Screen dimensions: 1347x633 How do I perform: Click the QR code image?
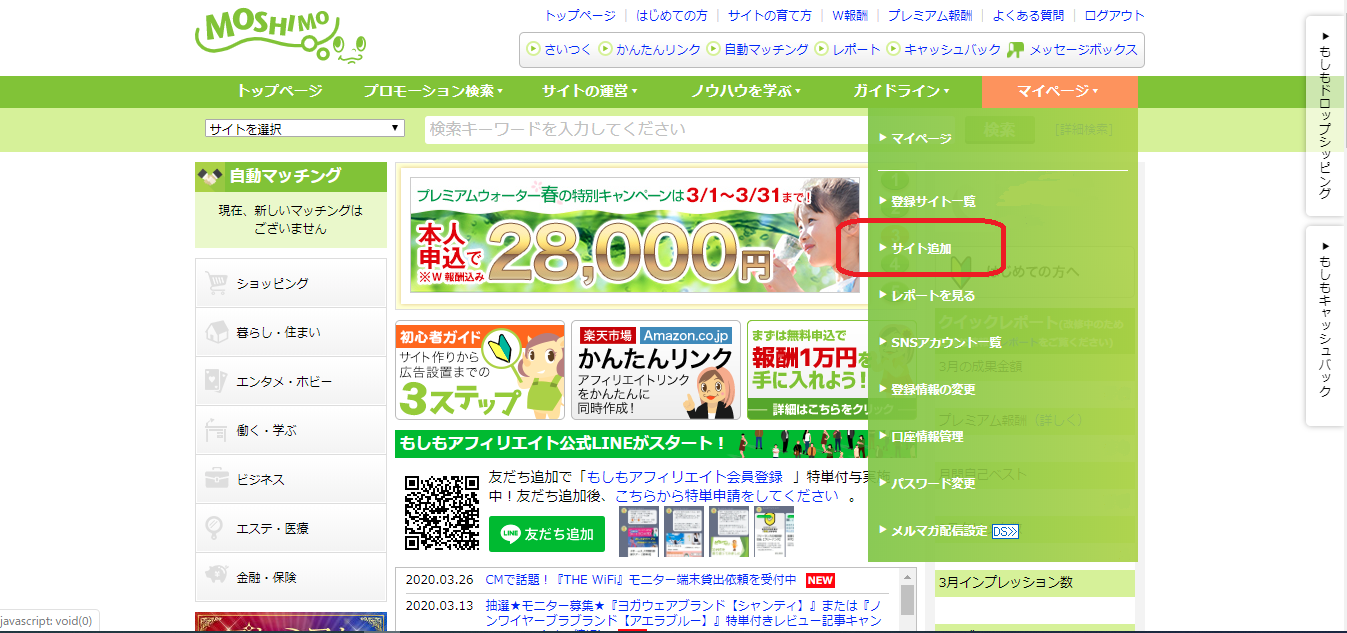pyautogui.click(x=441, y=512)
